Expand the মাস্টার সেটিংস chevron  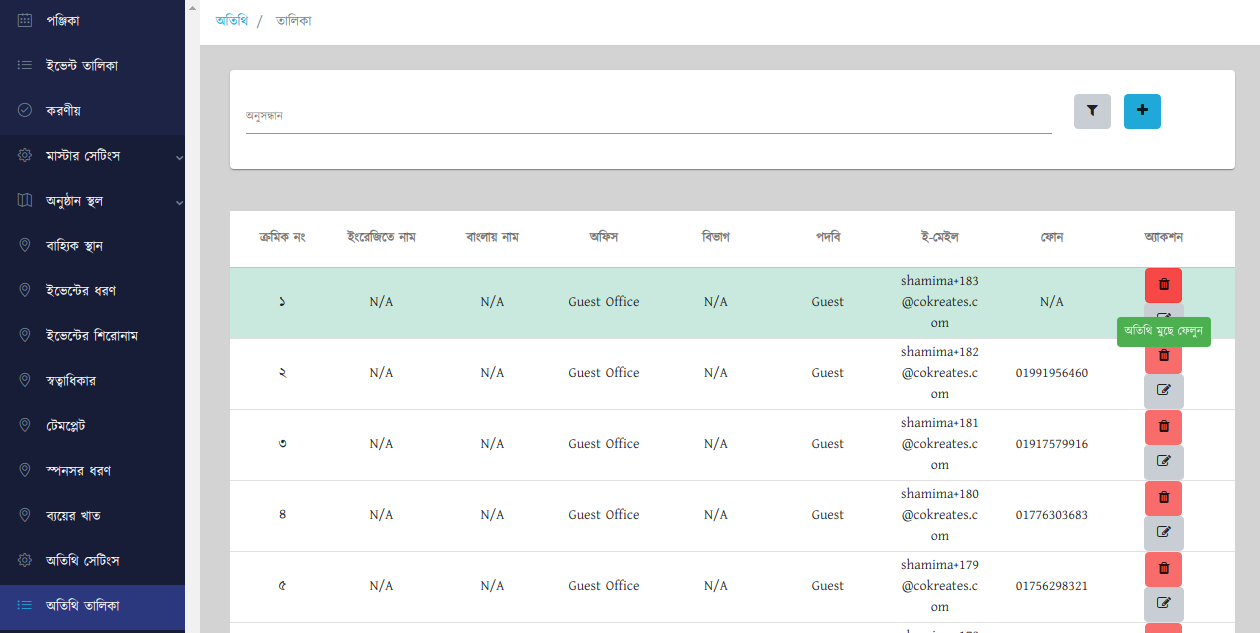179,157
